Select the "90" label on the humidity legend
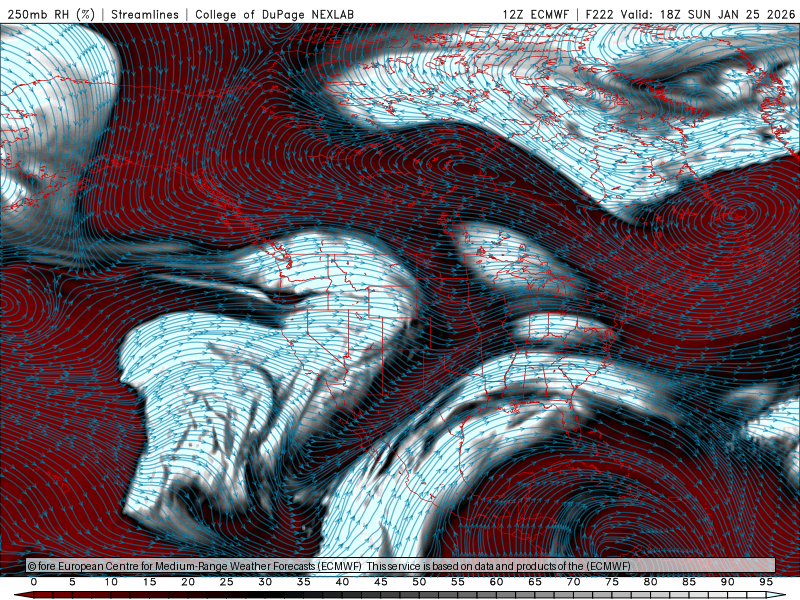800x600 pixels. [x=728, y=582]
